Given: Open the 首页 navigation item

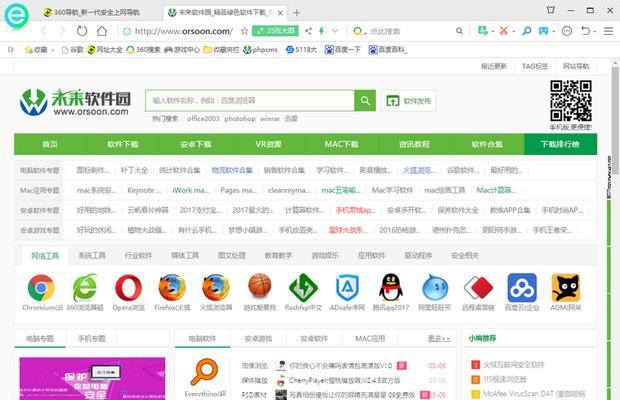Looking at the screenshot, I should (50, 144).
